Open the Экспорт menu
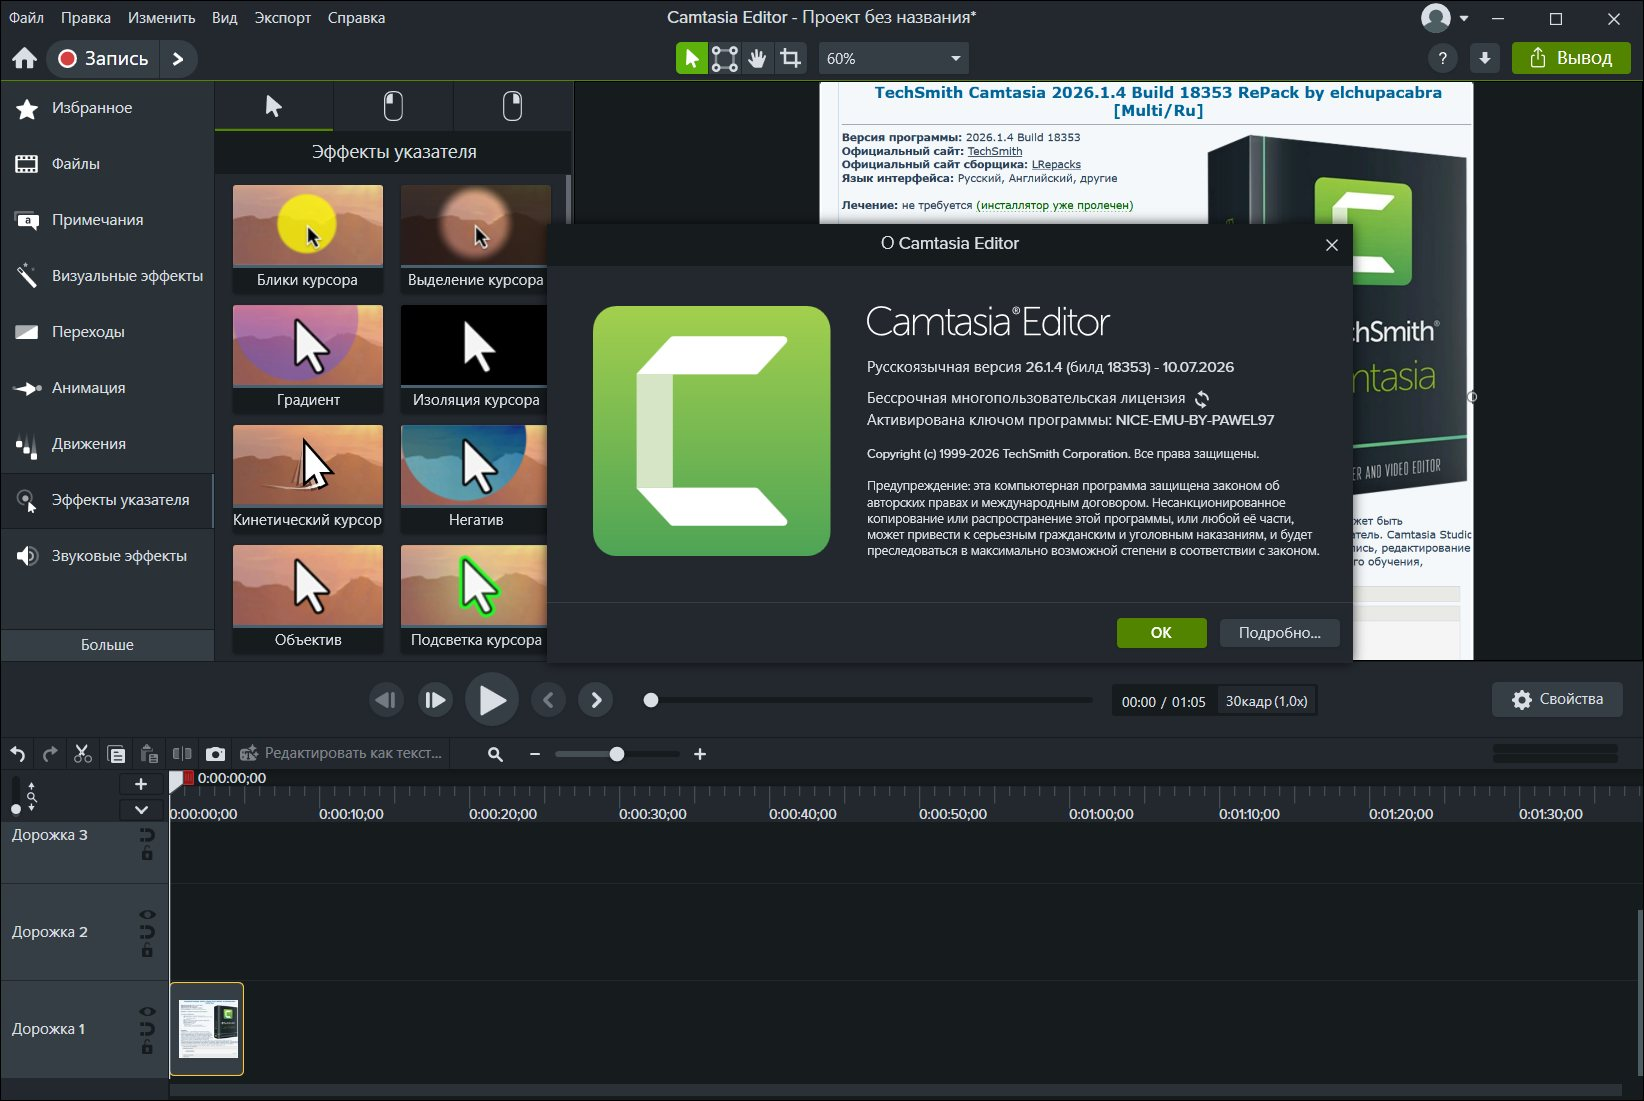1644x1101 pixels. click(x=283, y=18)
